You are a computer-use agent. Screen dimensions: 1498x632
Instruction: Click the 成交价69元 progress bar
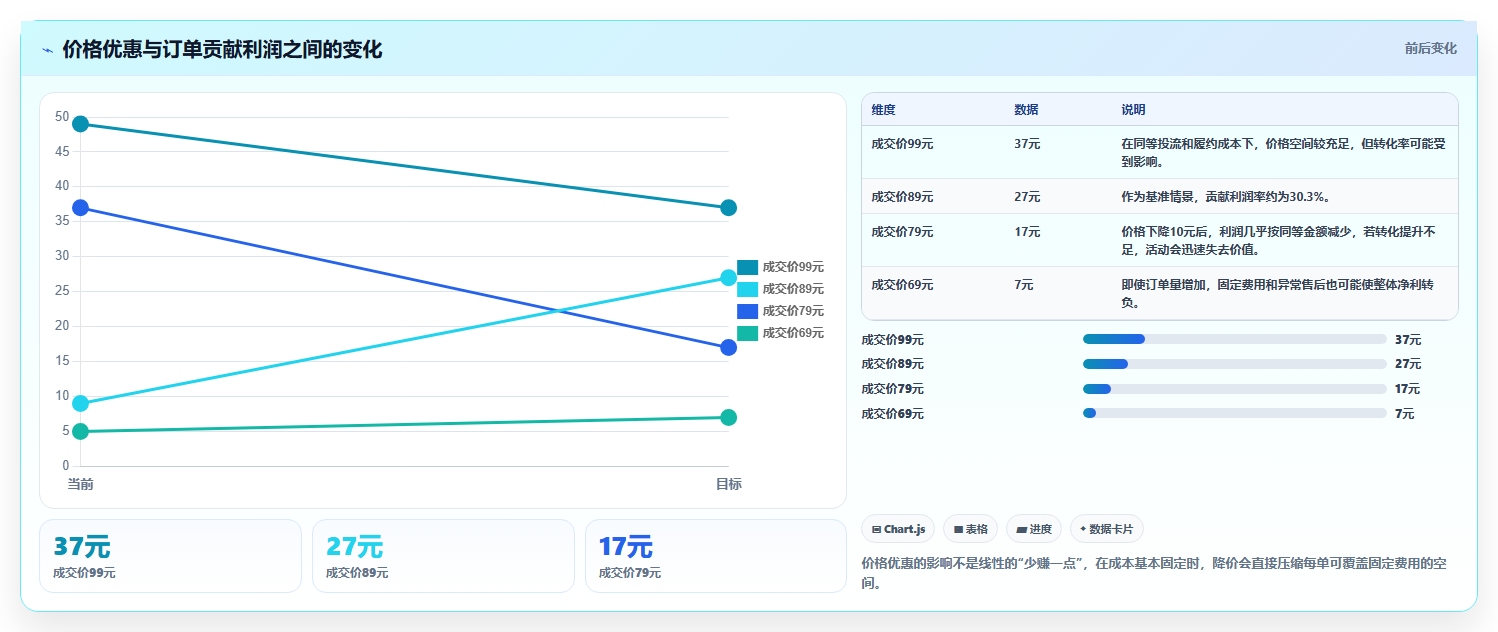click(x=1234, y=413)
